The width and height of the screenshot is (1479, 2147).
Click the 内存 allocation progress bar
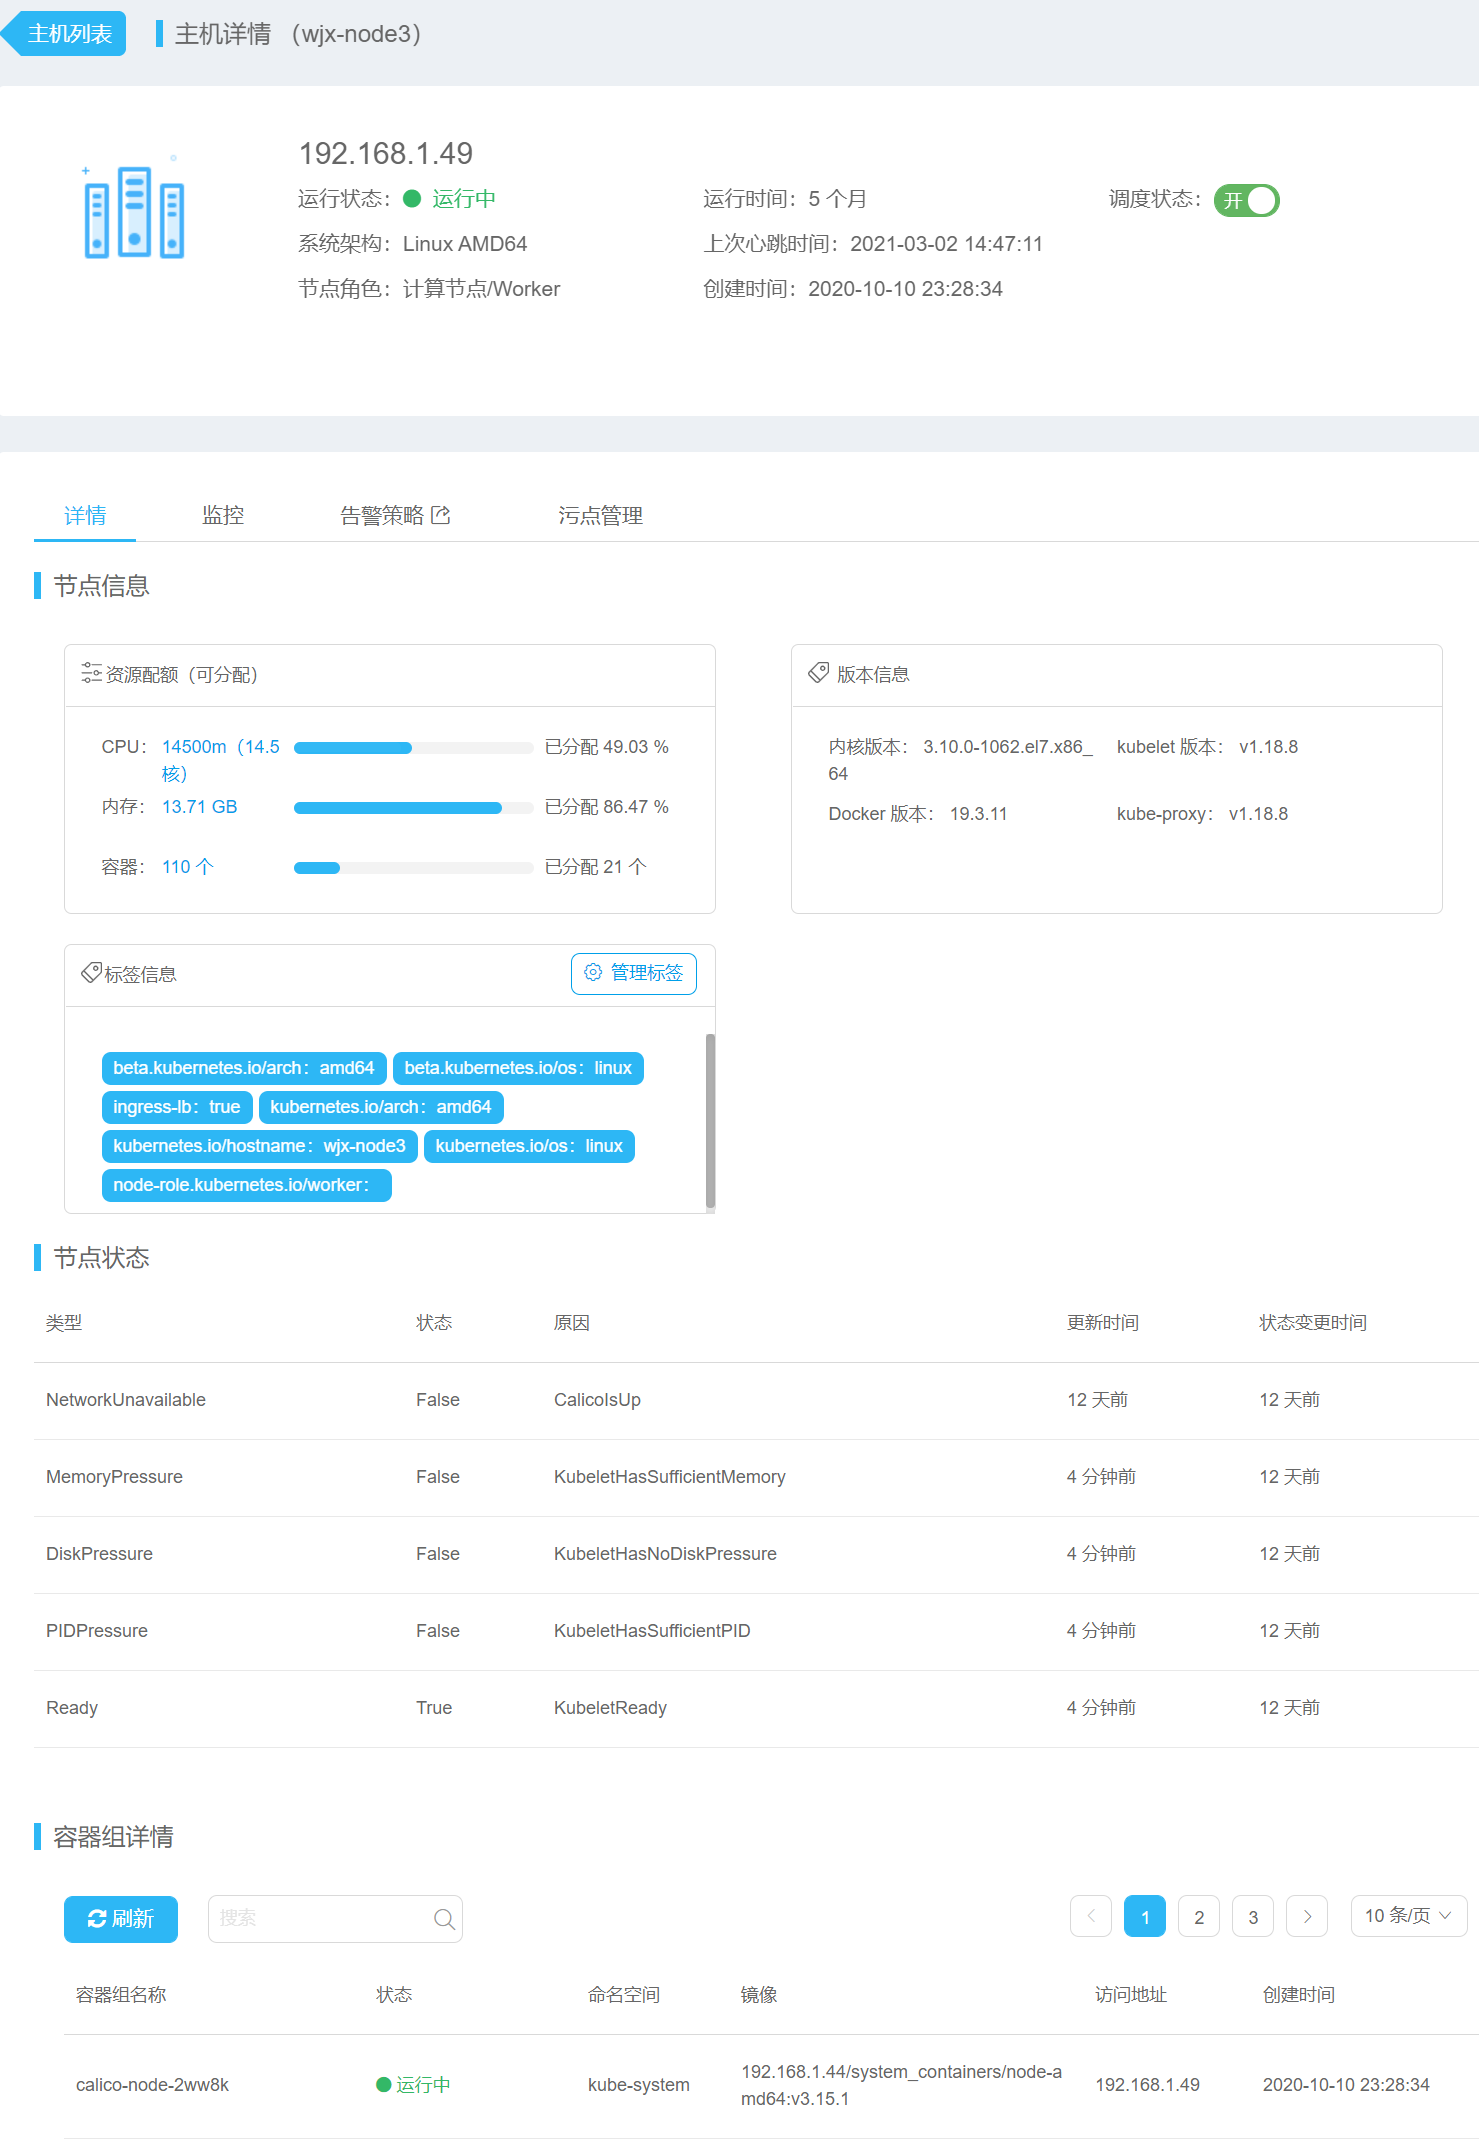pyautogui.click(x=412, y=808)
